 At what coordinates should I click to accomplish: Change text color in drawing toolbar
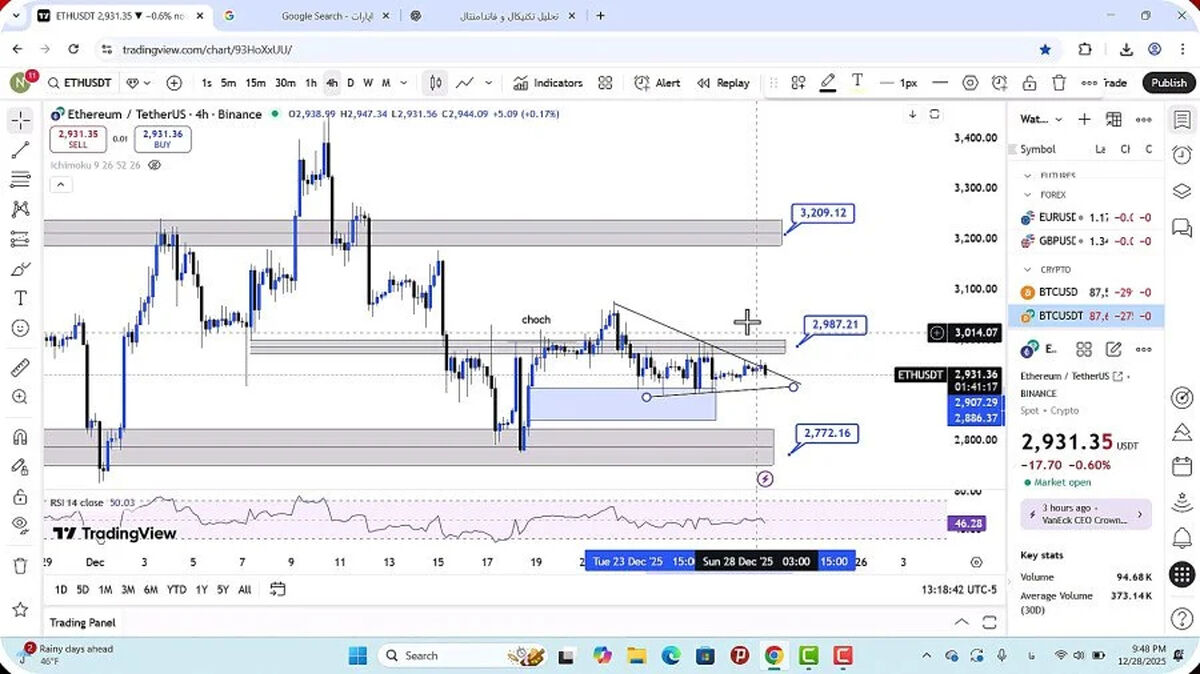pyautogui.click(x=857, y=82)
